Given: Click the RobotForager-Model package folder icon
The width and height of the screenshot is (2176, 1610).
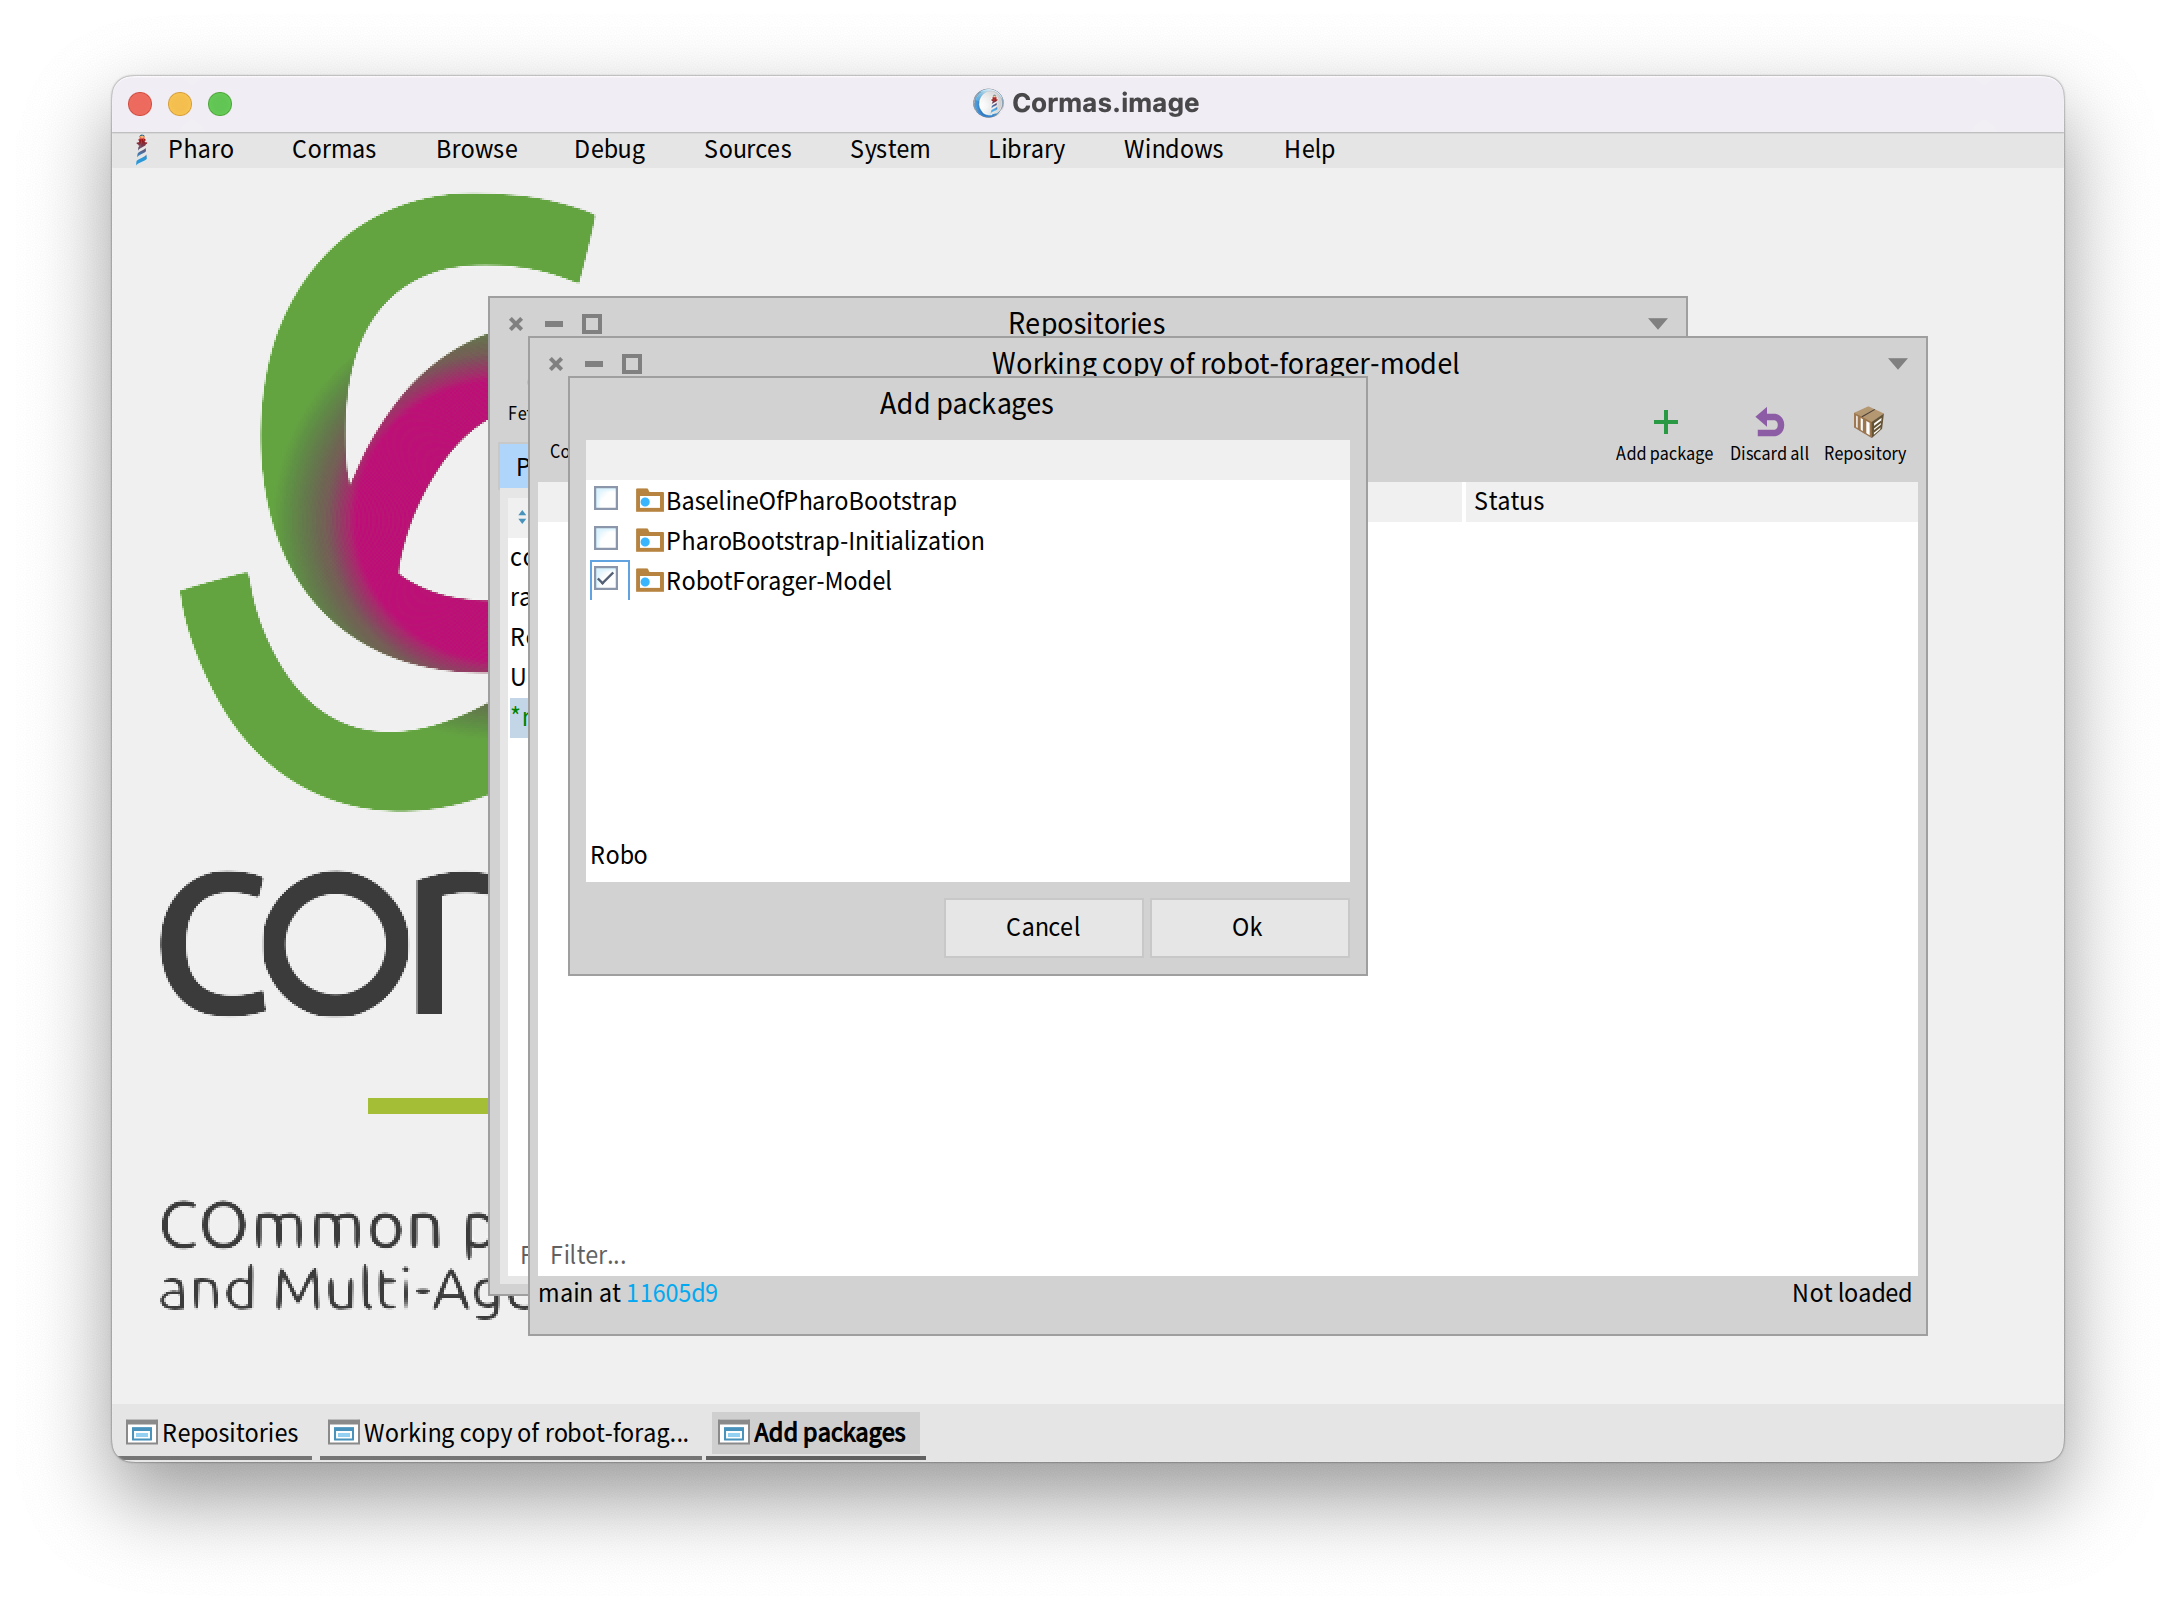Looking at the screenshot, I should 650,581.
